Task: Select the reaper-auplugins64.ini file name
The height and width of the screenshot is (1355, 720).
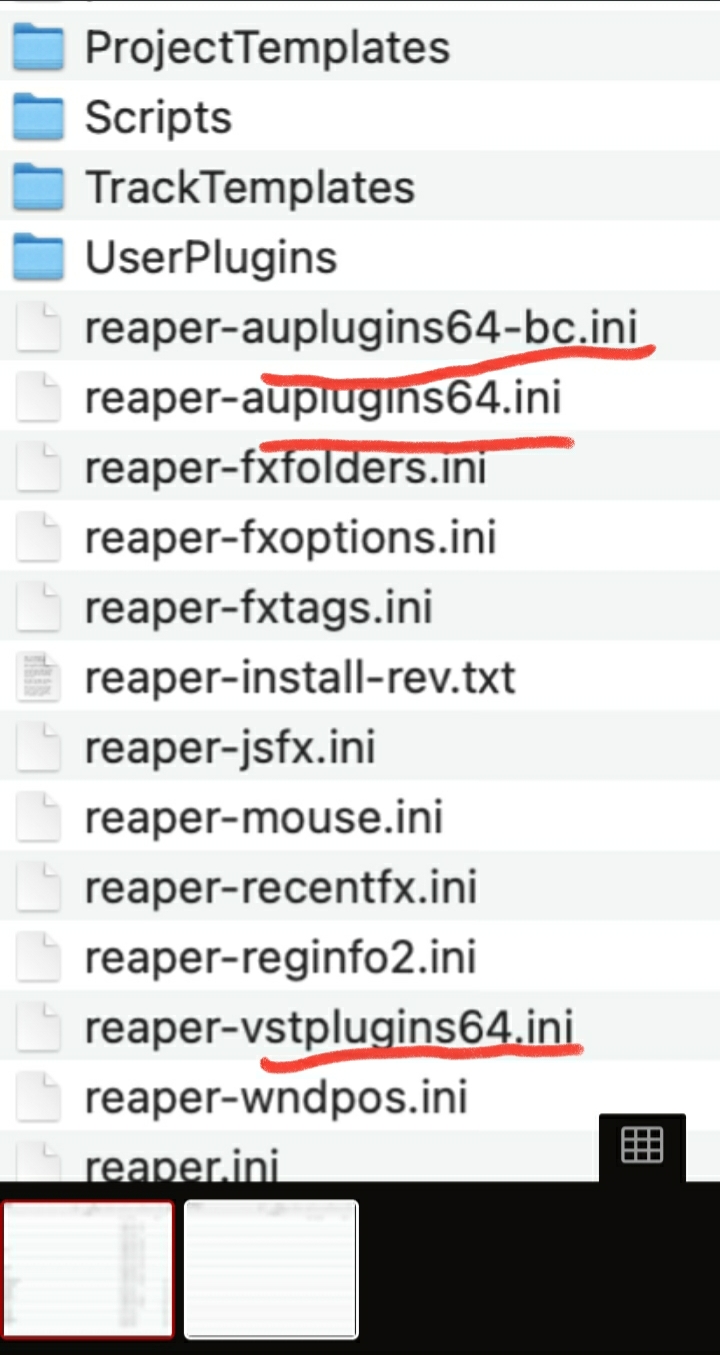Action: click(323, 399)
